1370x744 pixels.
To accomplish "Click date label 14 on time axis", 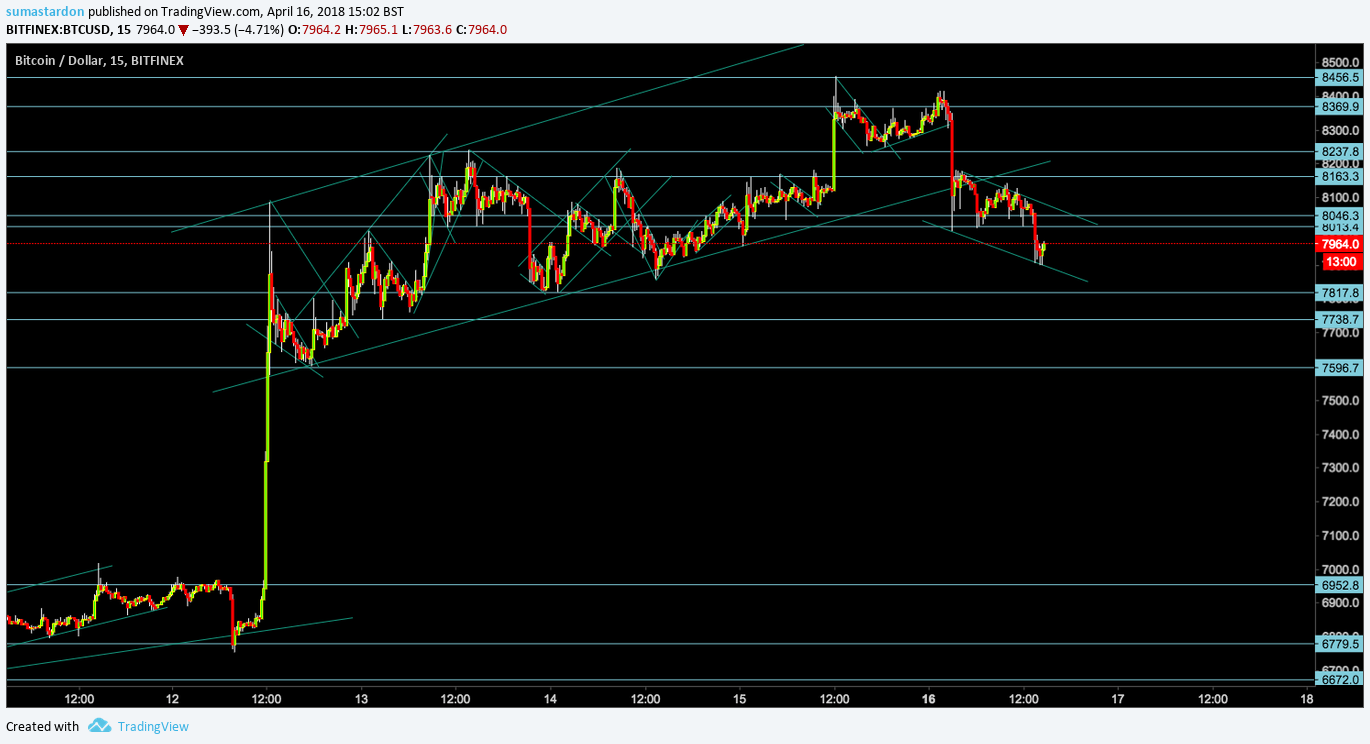I will (x=551, y=698).
